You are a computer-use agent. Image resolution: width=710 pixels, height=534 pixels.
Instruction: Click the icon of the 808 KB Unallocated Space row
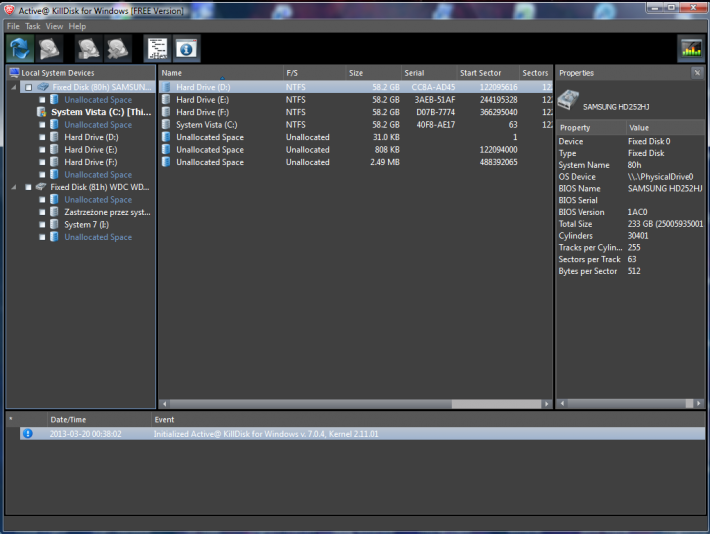(166, 149)
